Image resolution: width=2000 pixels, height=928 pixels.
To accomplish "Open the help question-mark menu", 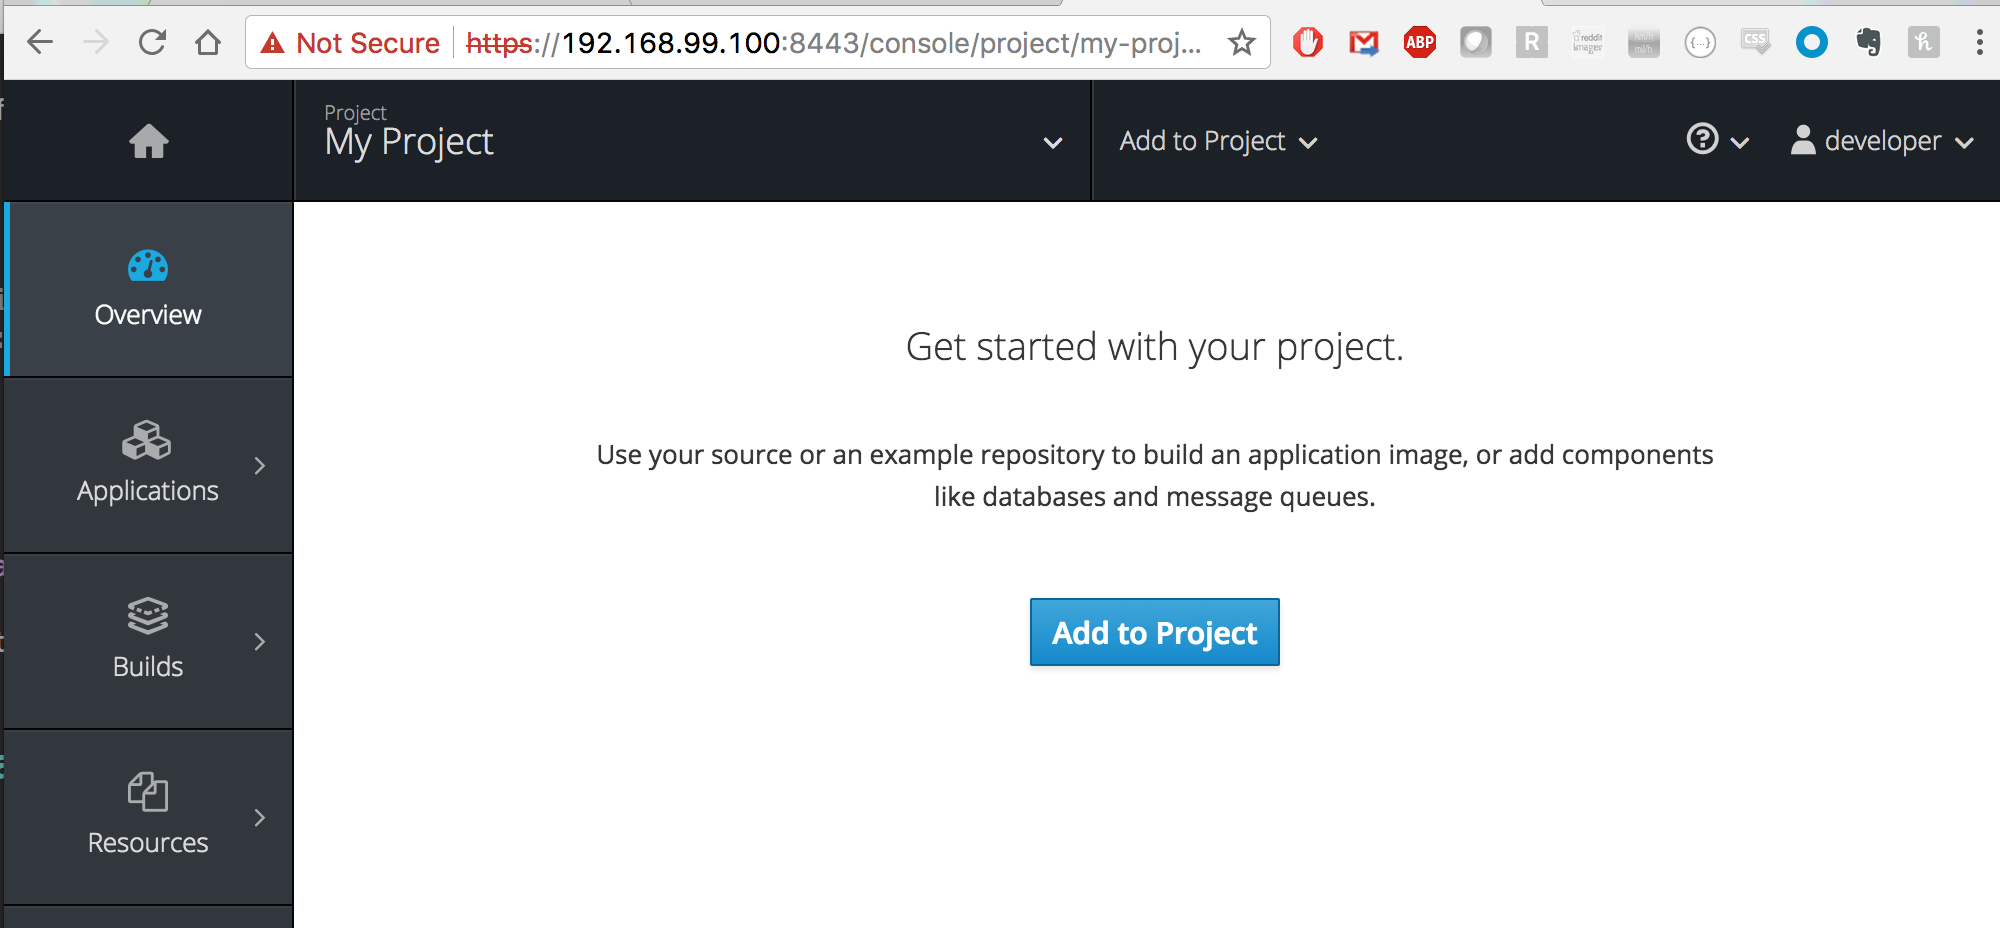I will tap(1717, 140).
